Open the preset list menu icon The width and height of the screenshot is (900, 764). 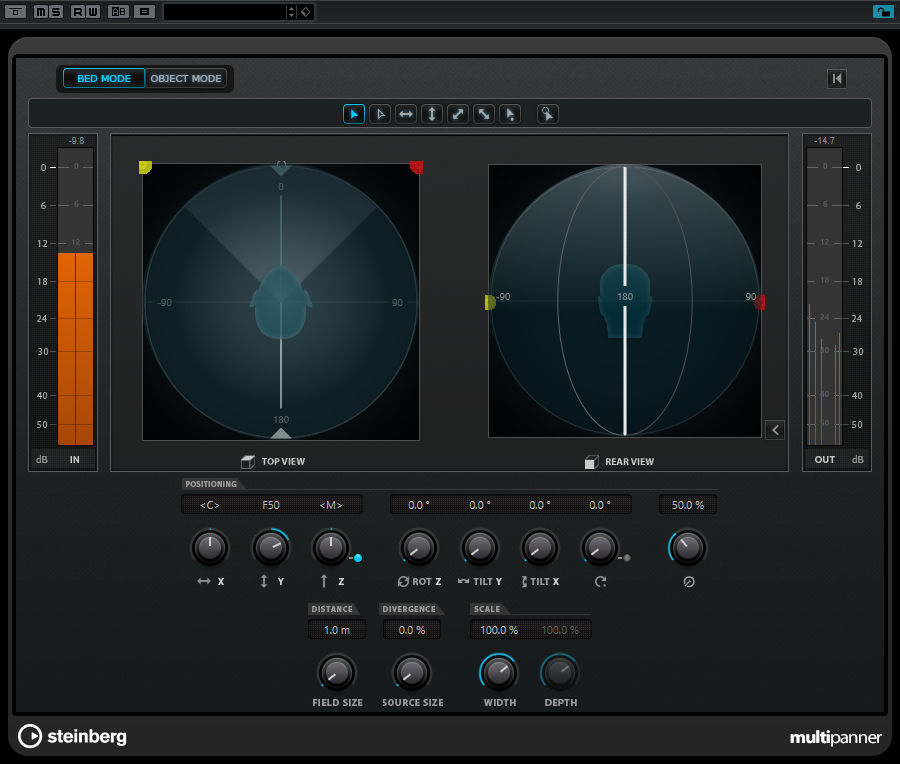145,11
